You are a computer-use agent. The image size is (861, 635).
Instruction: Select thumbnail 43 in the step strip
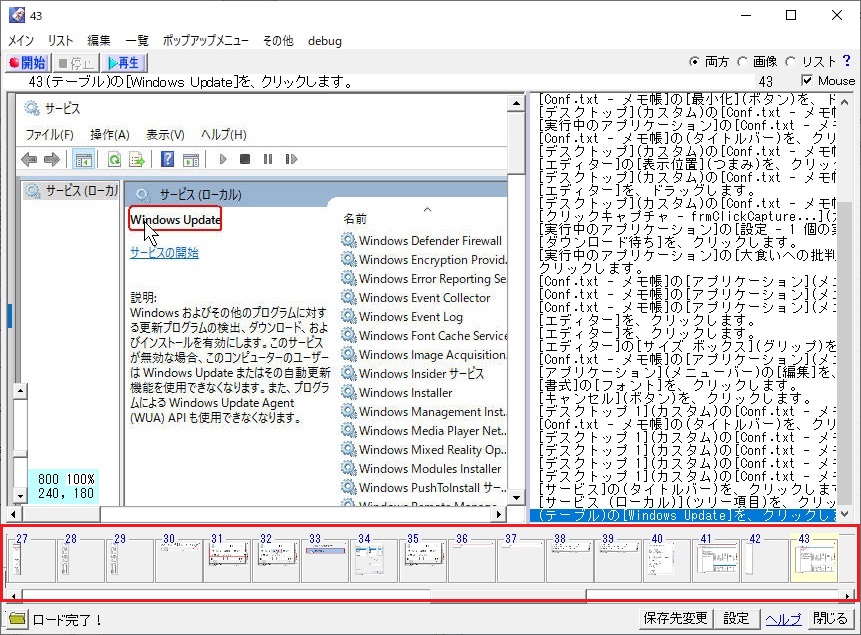[x=814, y=558]
